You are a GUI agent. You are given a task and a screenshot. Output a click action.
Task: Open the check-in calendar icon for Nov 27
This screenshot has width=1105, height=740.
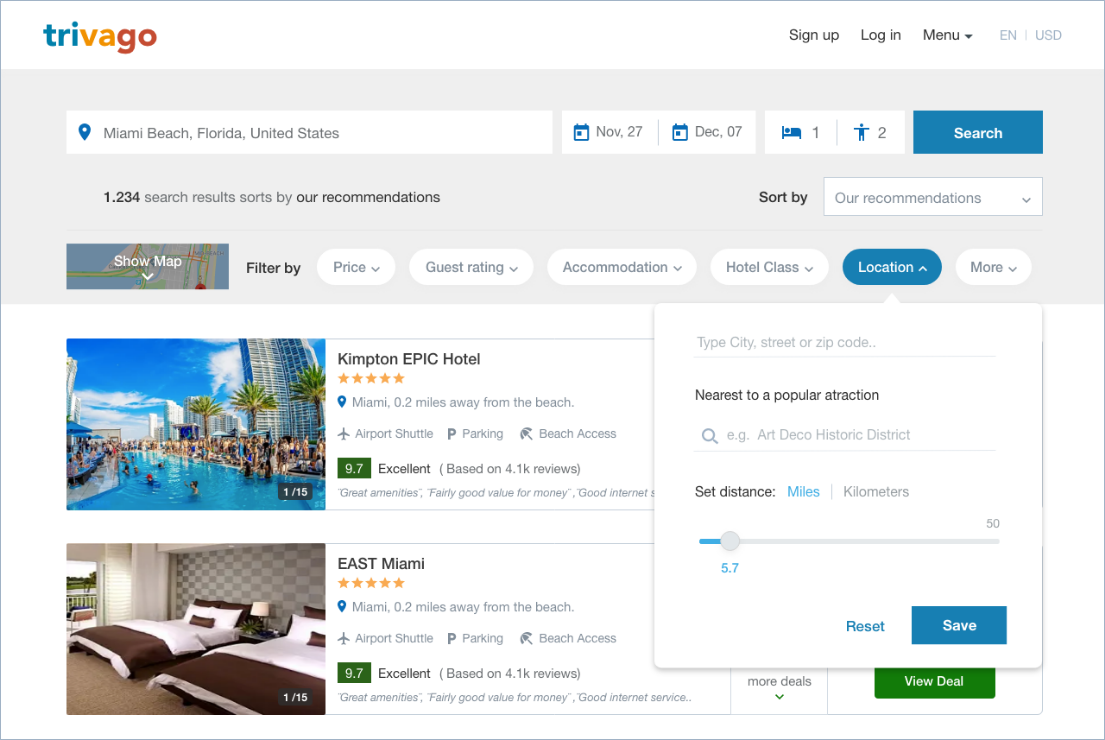pyautogui.click(x=581, y=132)
